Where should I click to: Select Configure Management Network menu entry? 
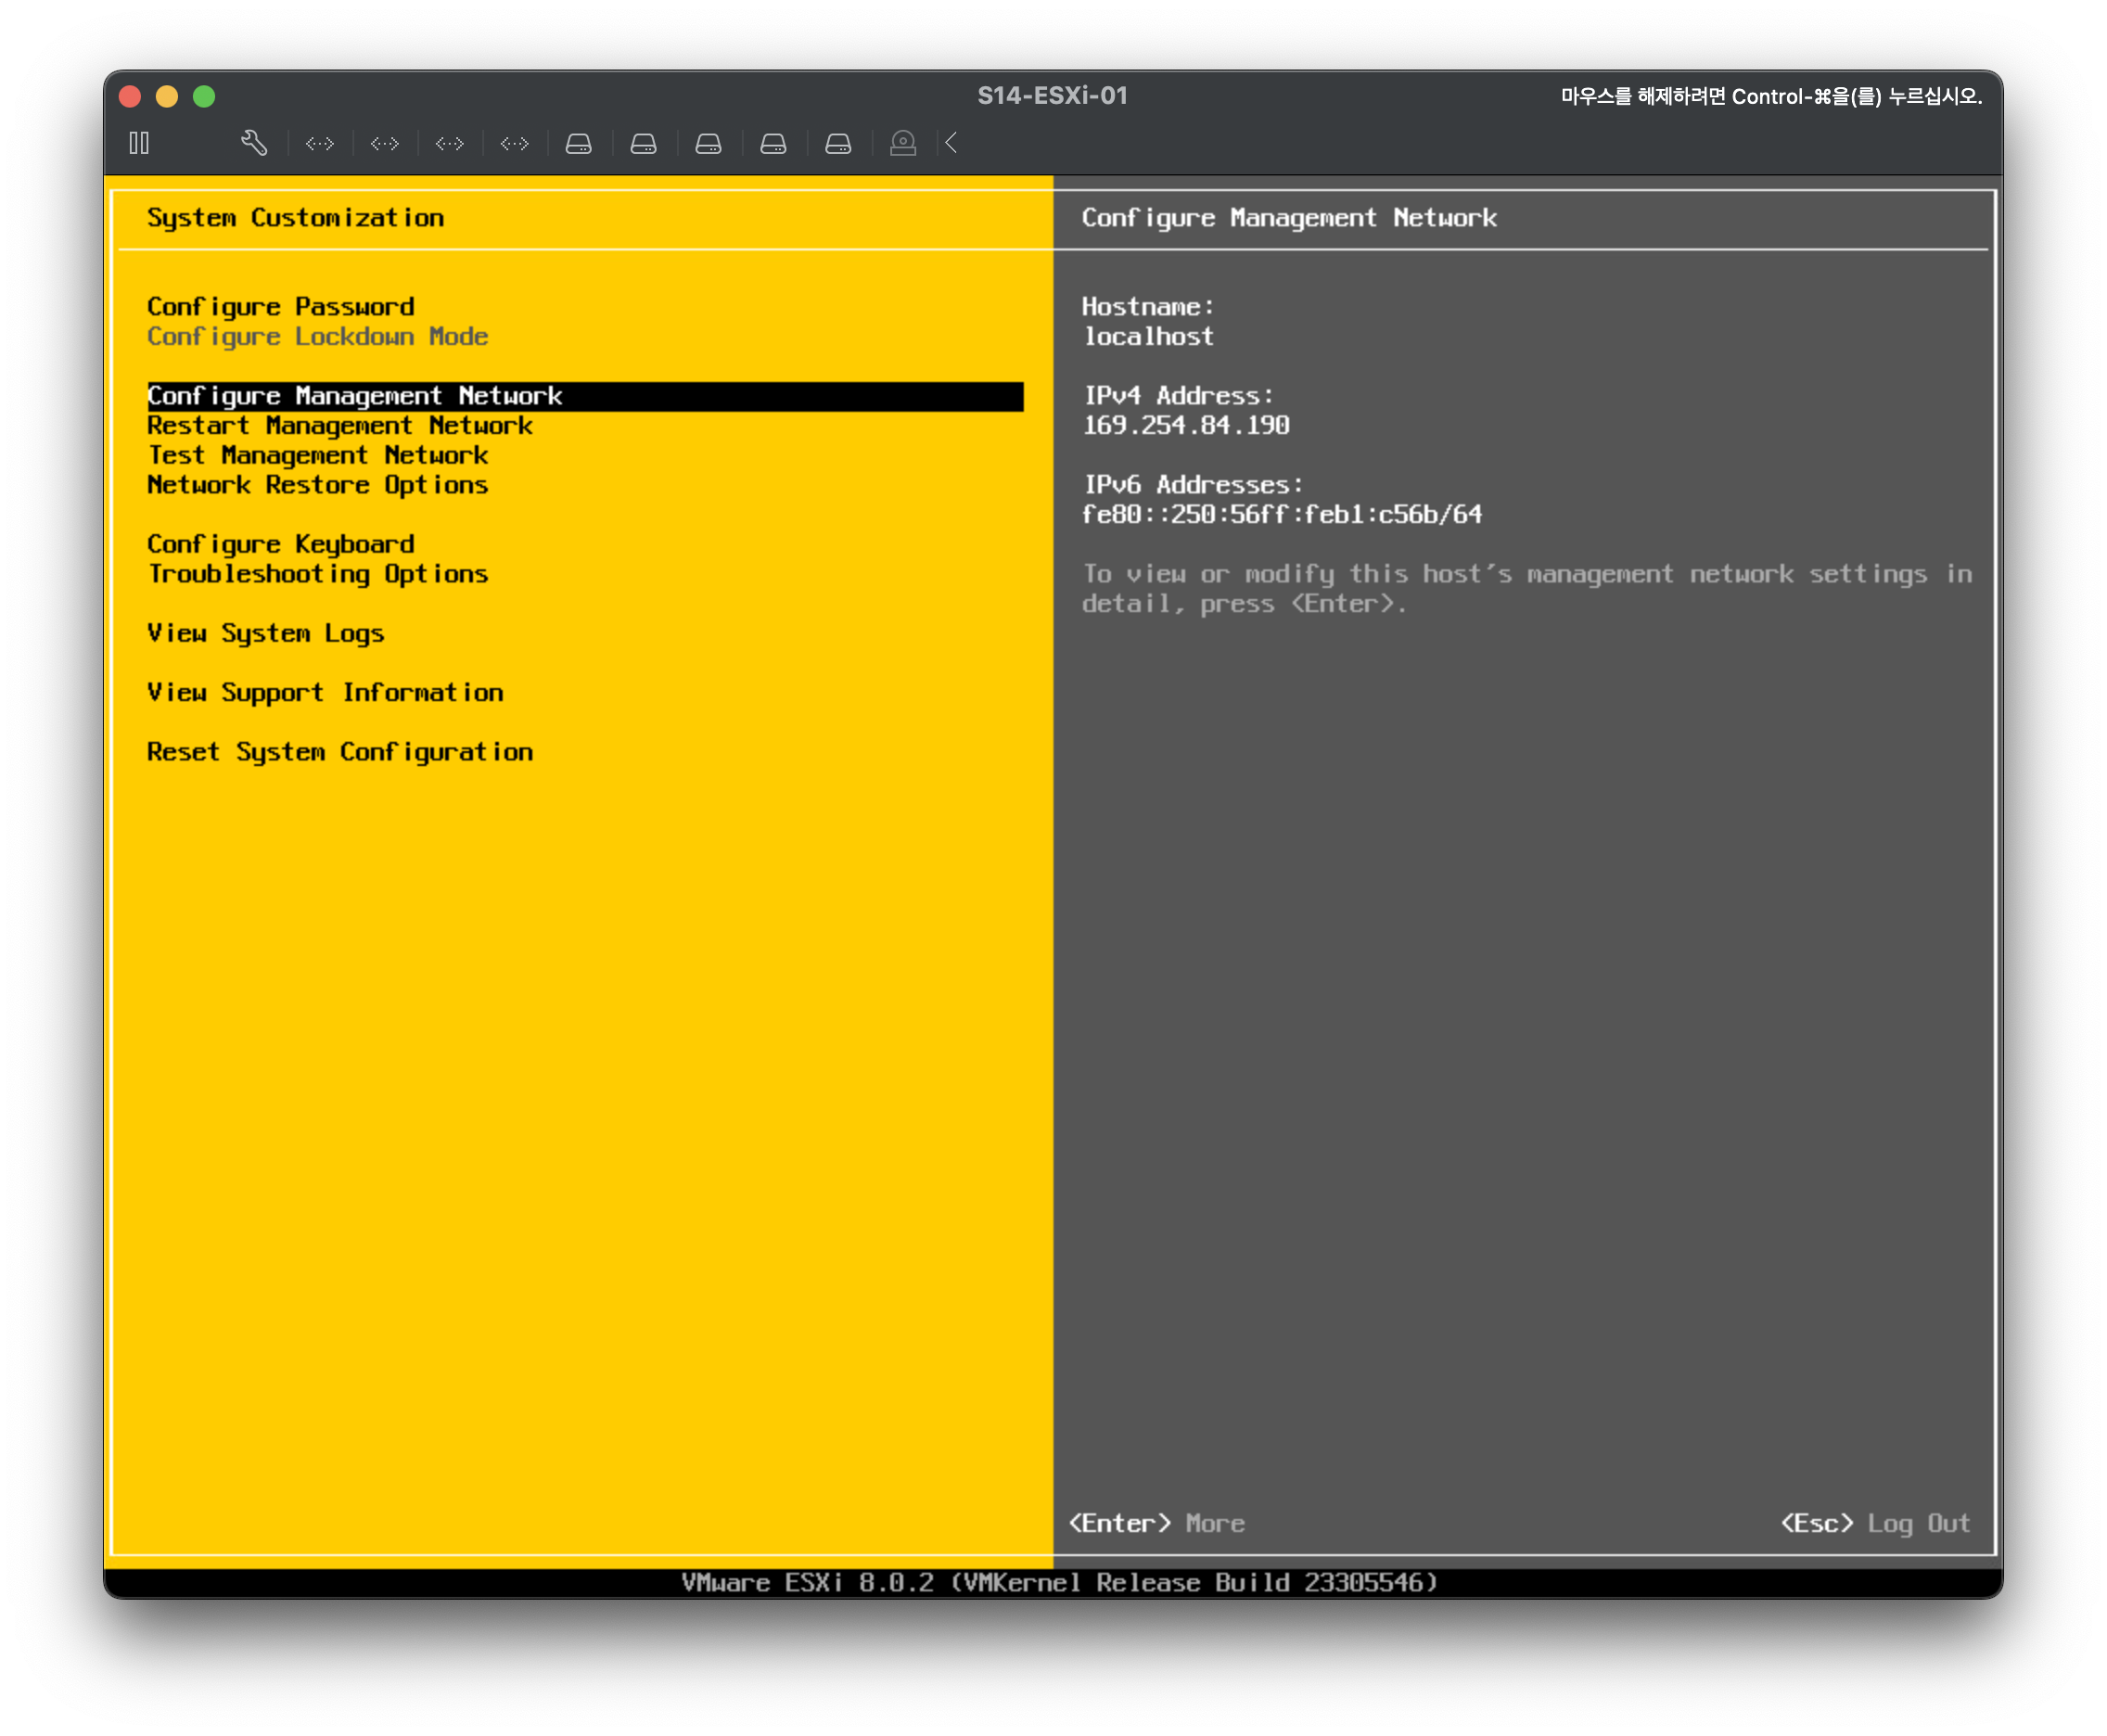click(355, 396)
